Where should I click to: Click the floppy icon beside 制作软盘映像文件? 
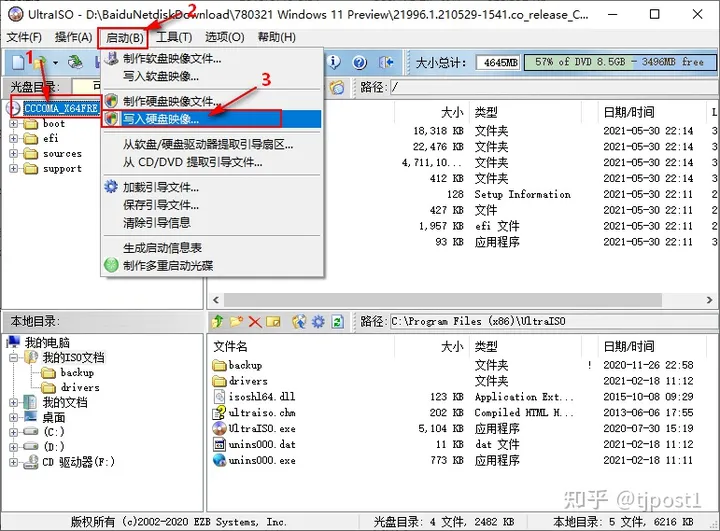[112, 58]
